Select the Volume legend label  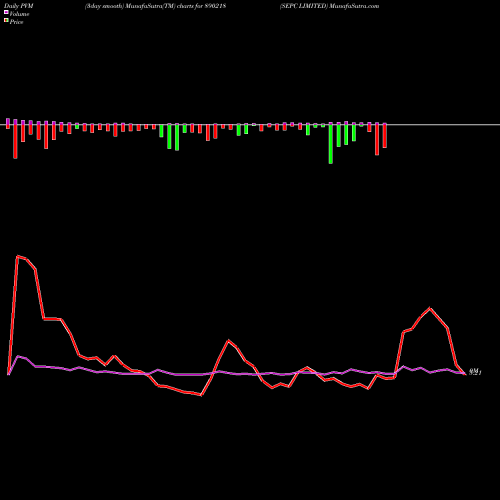click(19, 14)
